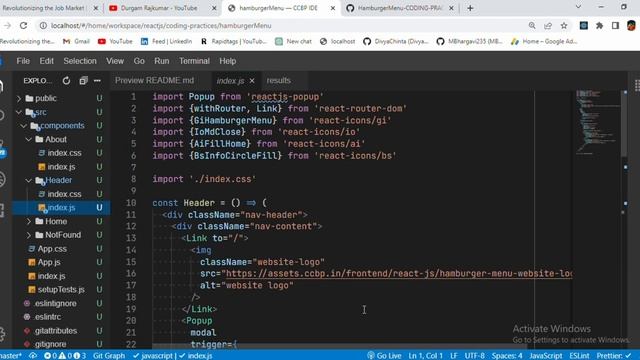Open the Selection menu
The height and width of the screenshot is (360, 640).
pyautogui.click(x=80, y=61)
